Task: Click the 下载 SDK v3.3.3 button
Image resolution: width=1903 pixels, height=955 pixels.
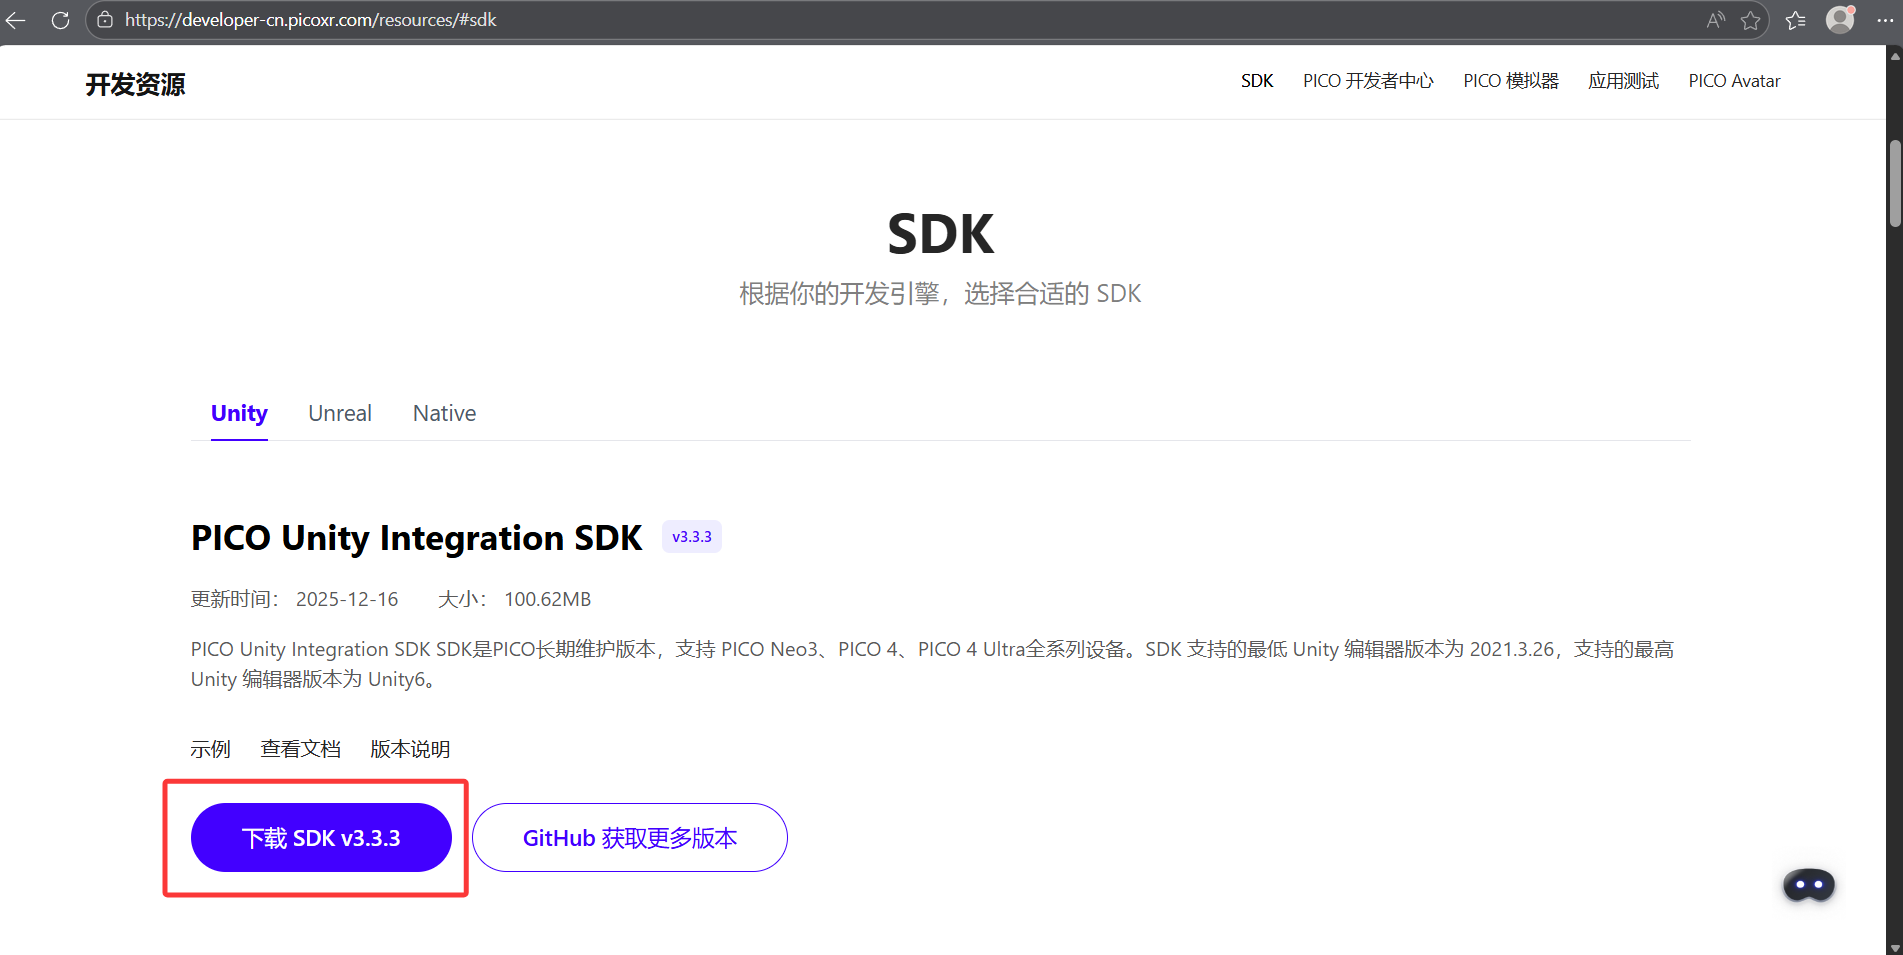Action: point(321,838)
